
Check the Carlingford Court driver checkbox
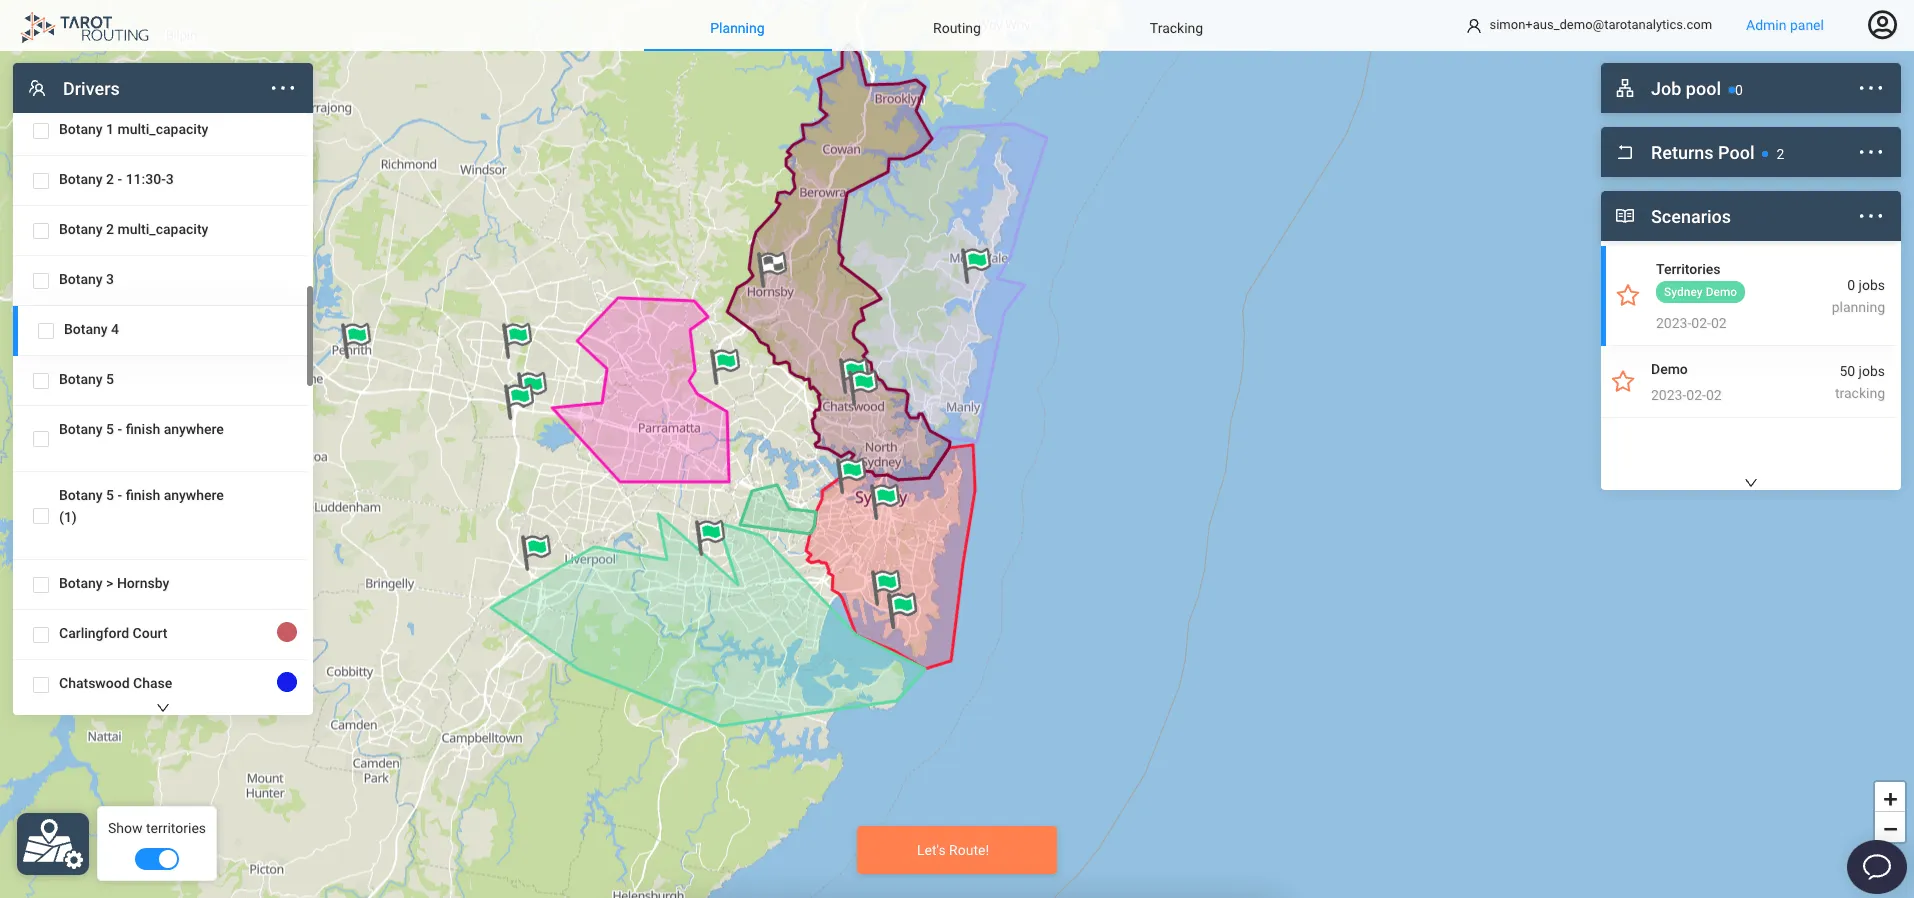pyautogui.click(x=41, y=635)
